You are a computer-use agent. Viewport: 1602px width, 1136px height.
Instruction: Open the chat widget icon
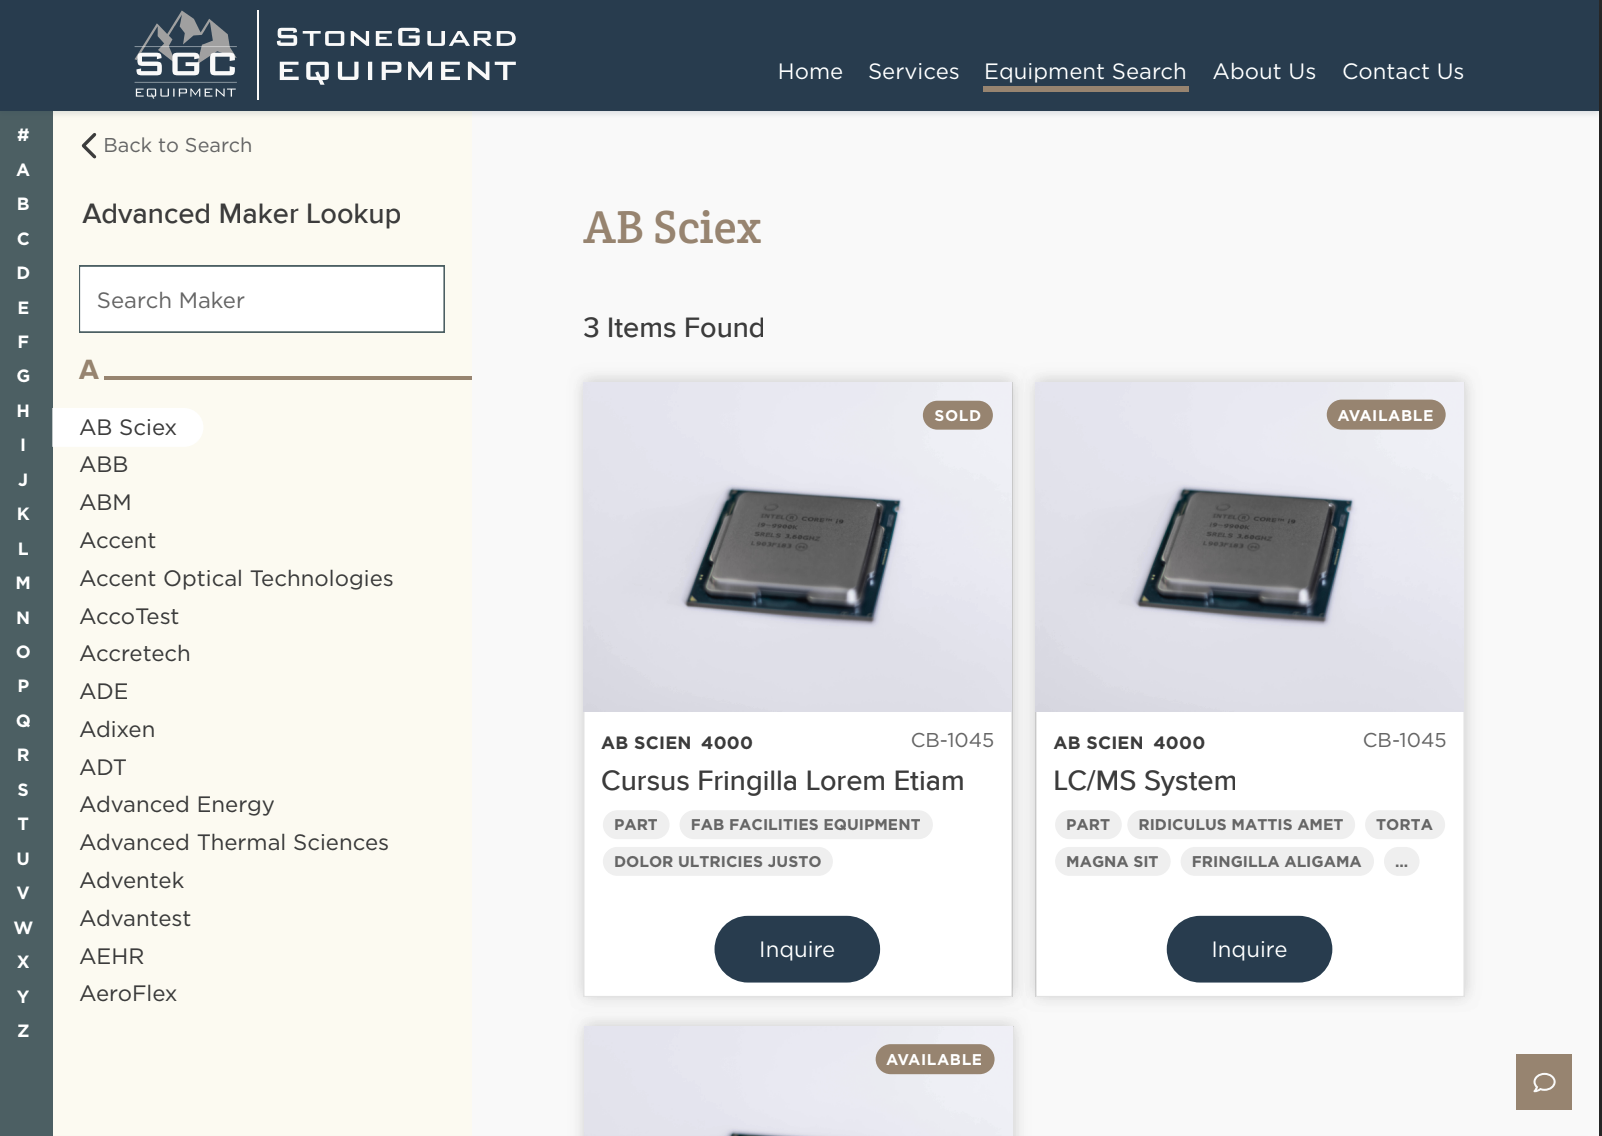(x=1543, y=1082)
